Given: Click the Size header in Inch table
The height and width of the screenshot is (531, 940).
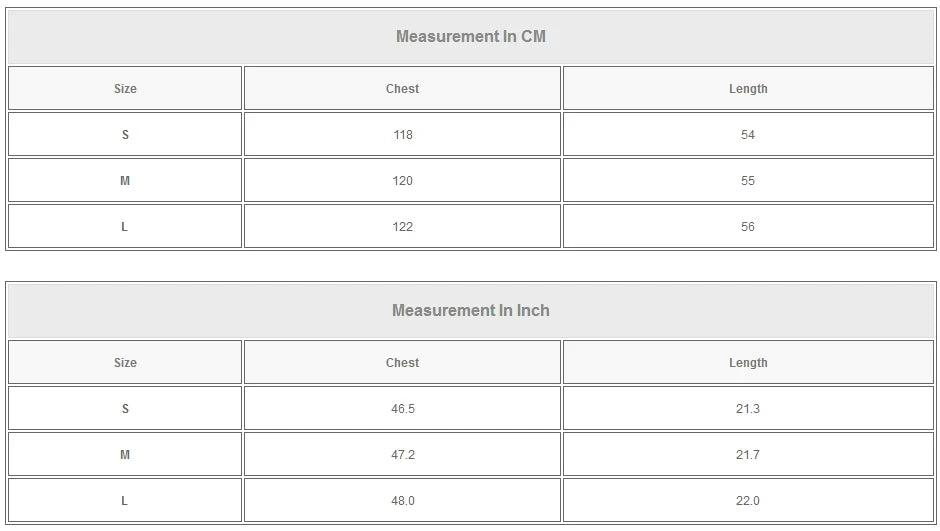Looking at the screenshot, I should click(x=125, y=363).
